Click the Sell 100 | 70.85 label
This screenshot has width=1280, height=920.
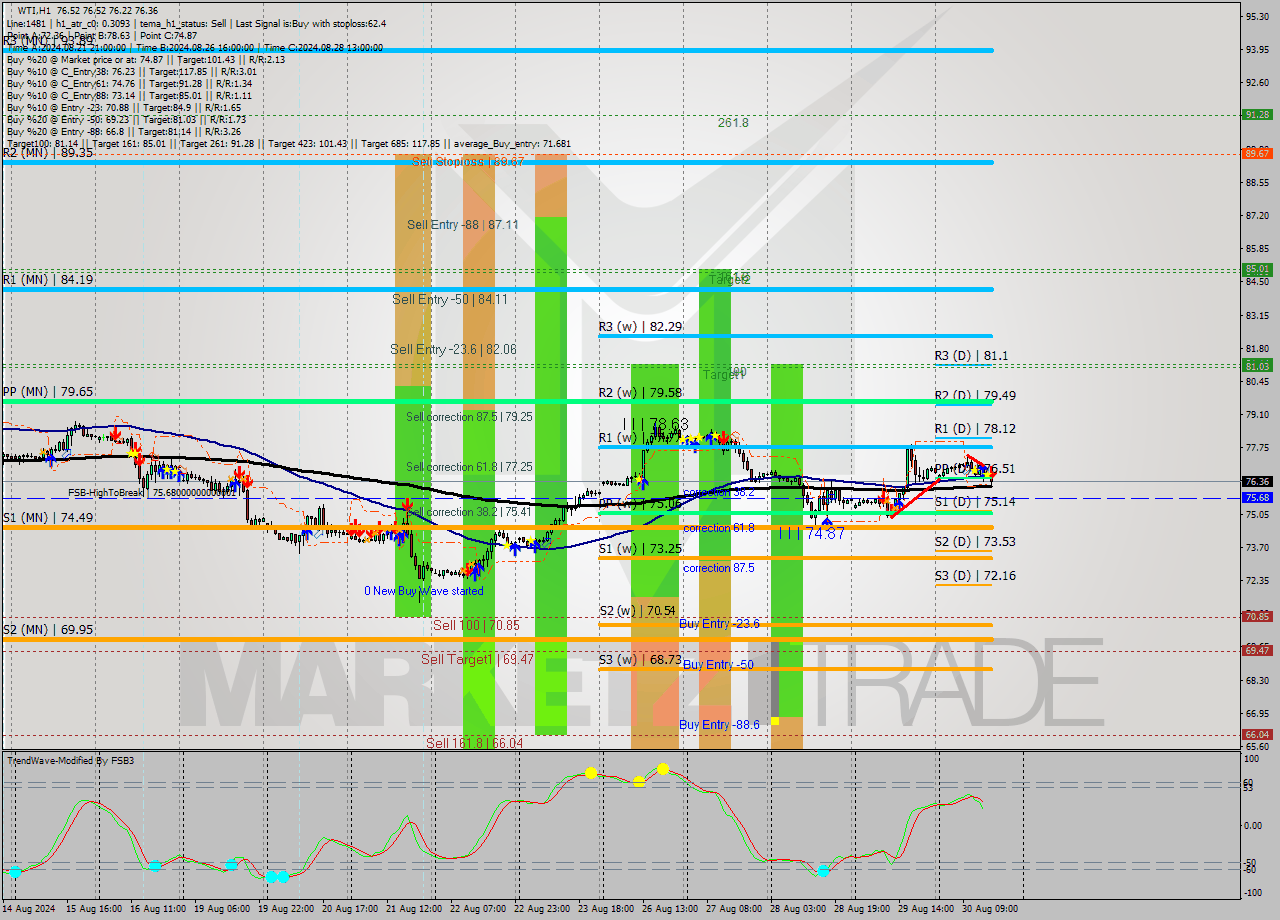[476, 625]
